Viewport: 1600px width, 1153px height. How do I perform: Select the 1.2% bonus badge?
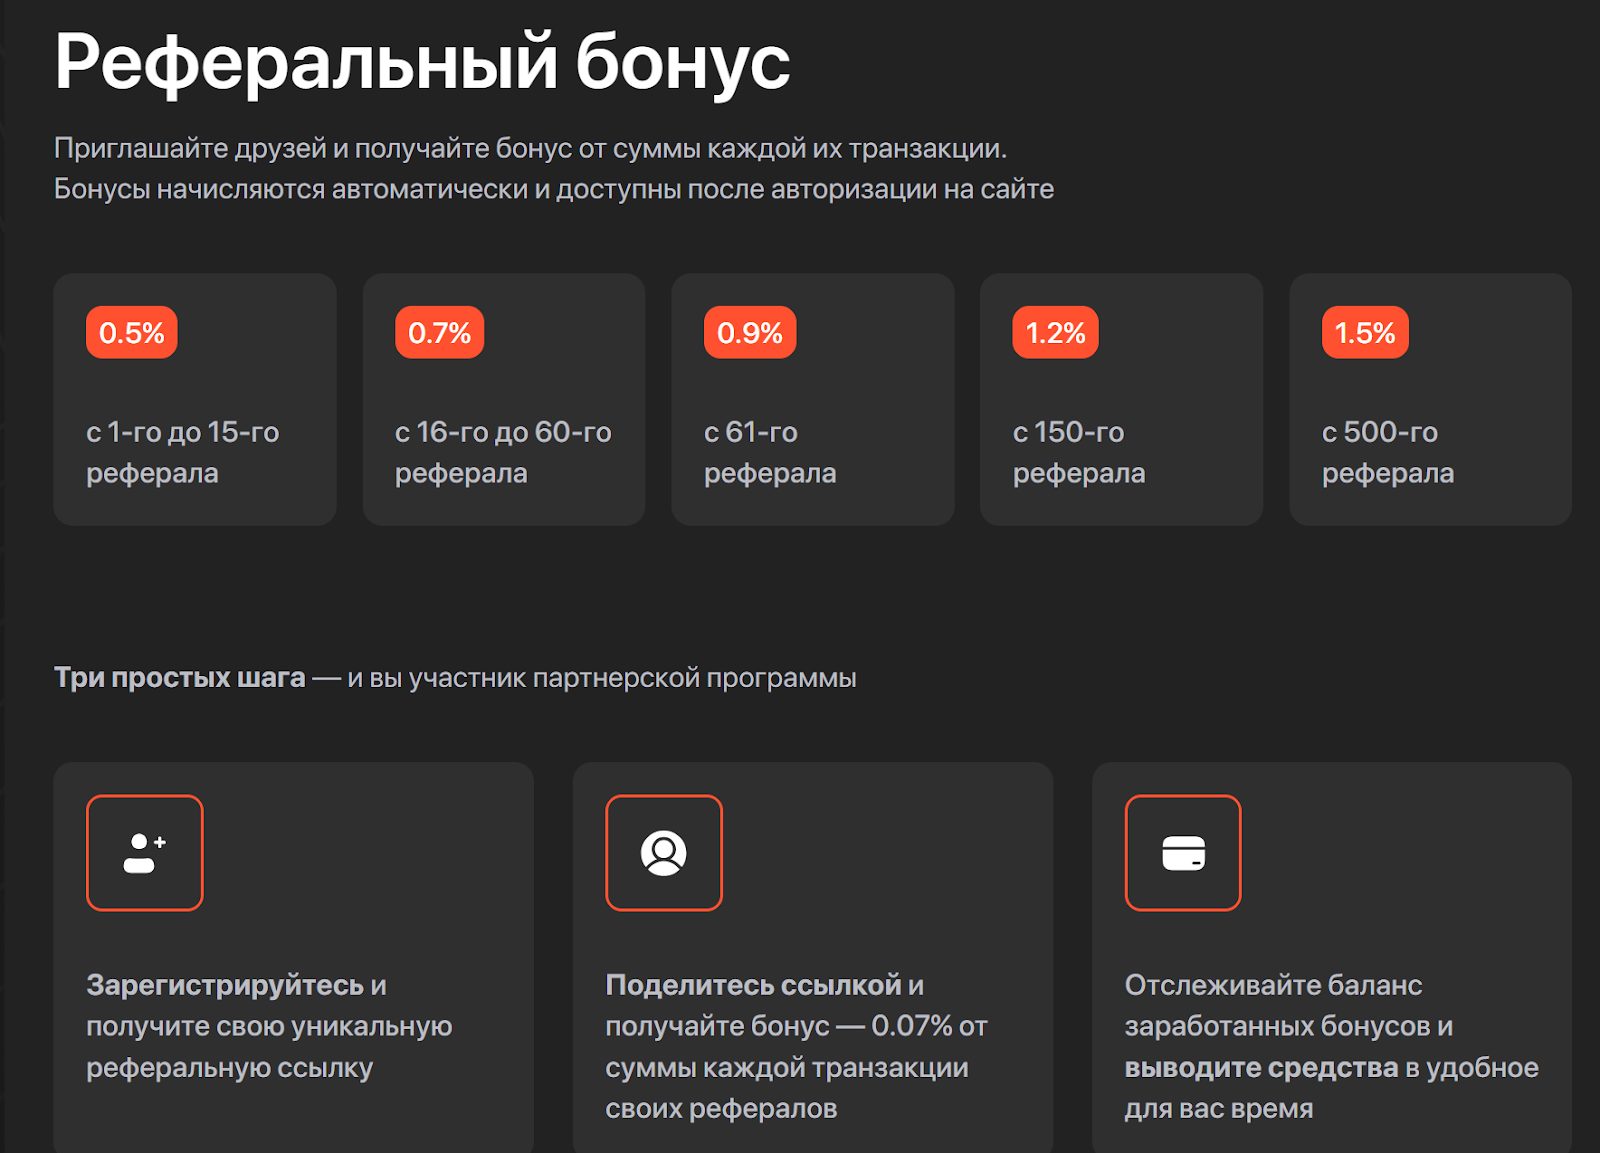coord(1055,333)
